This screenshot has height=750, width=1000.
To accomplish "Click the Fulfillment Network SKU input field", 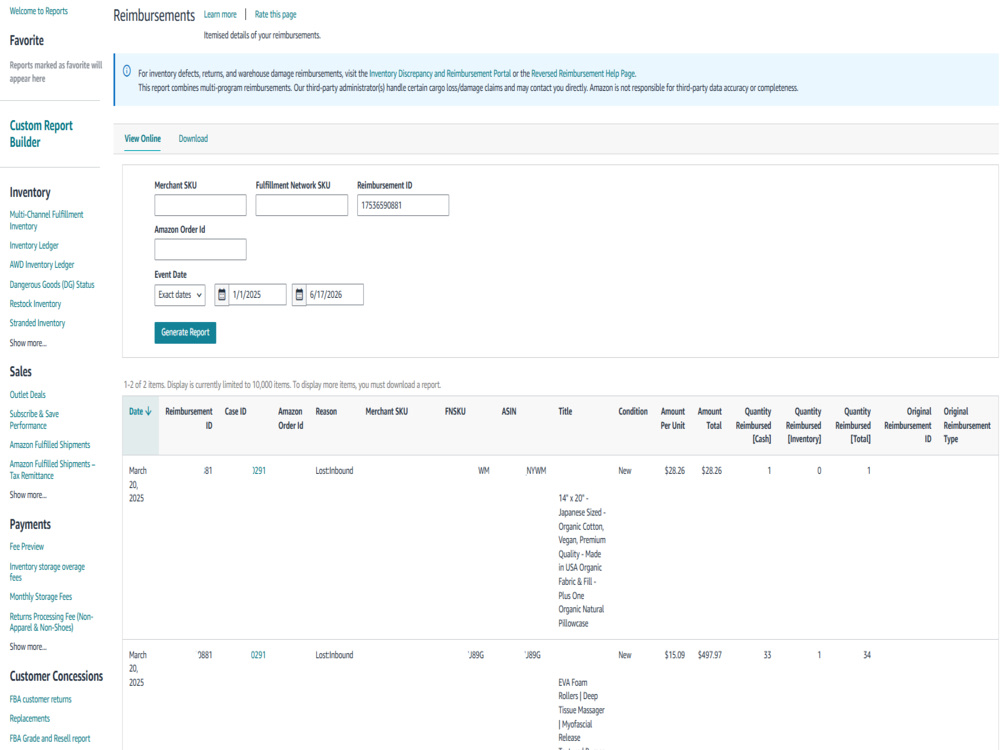I will coord(302,205).
